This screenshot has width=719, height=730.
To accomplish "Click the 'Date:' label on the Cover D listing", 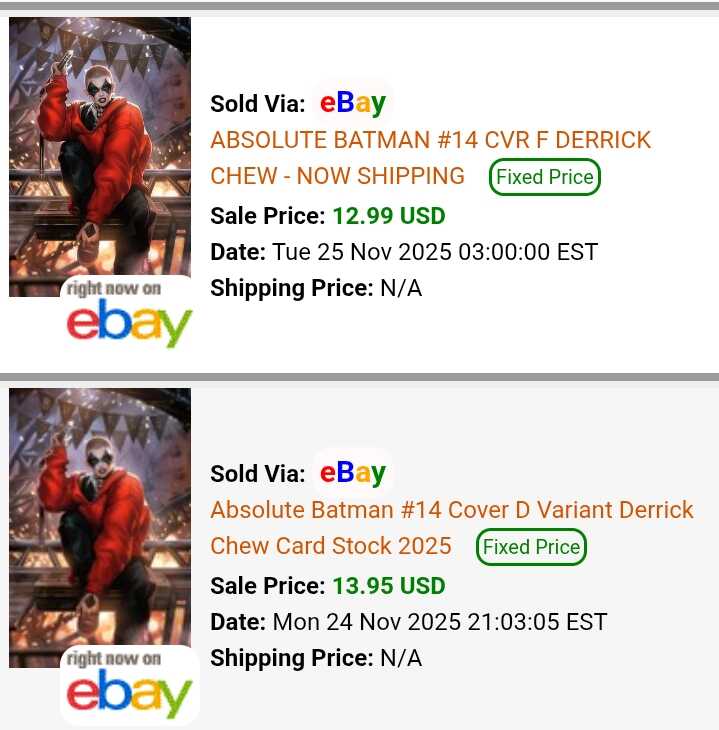I will pyautogui.click(x=237, y=622).
